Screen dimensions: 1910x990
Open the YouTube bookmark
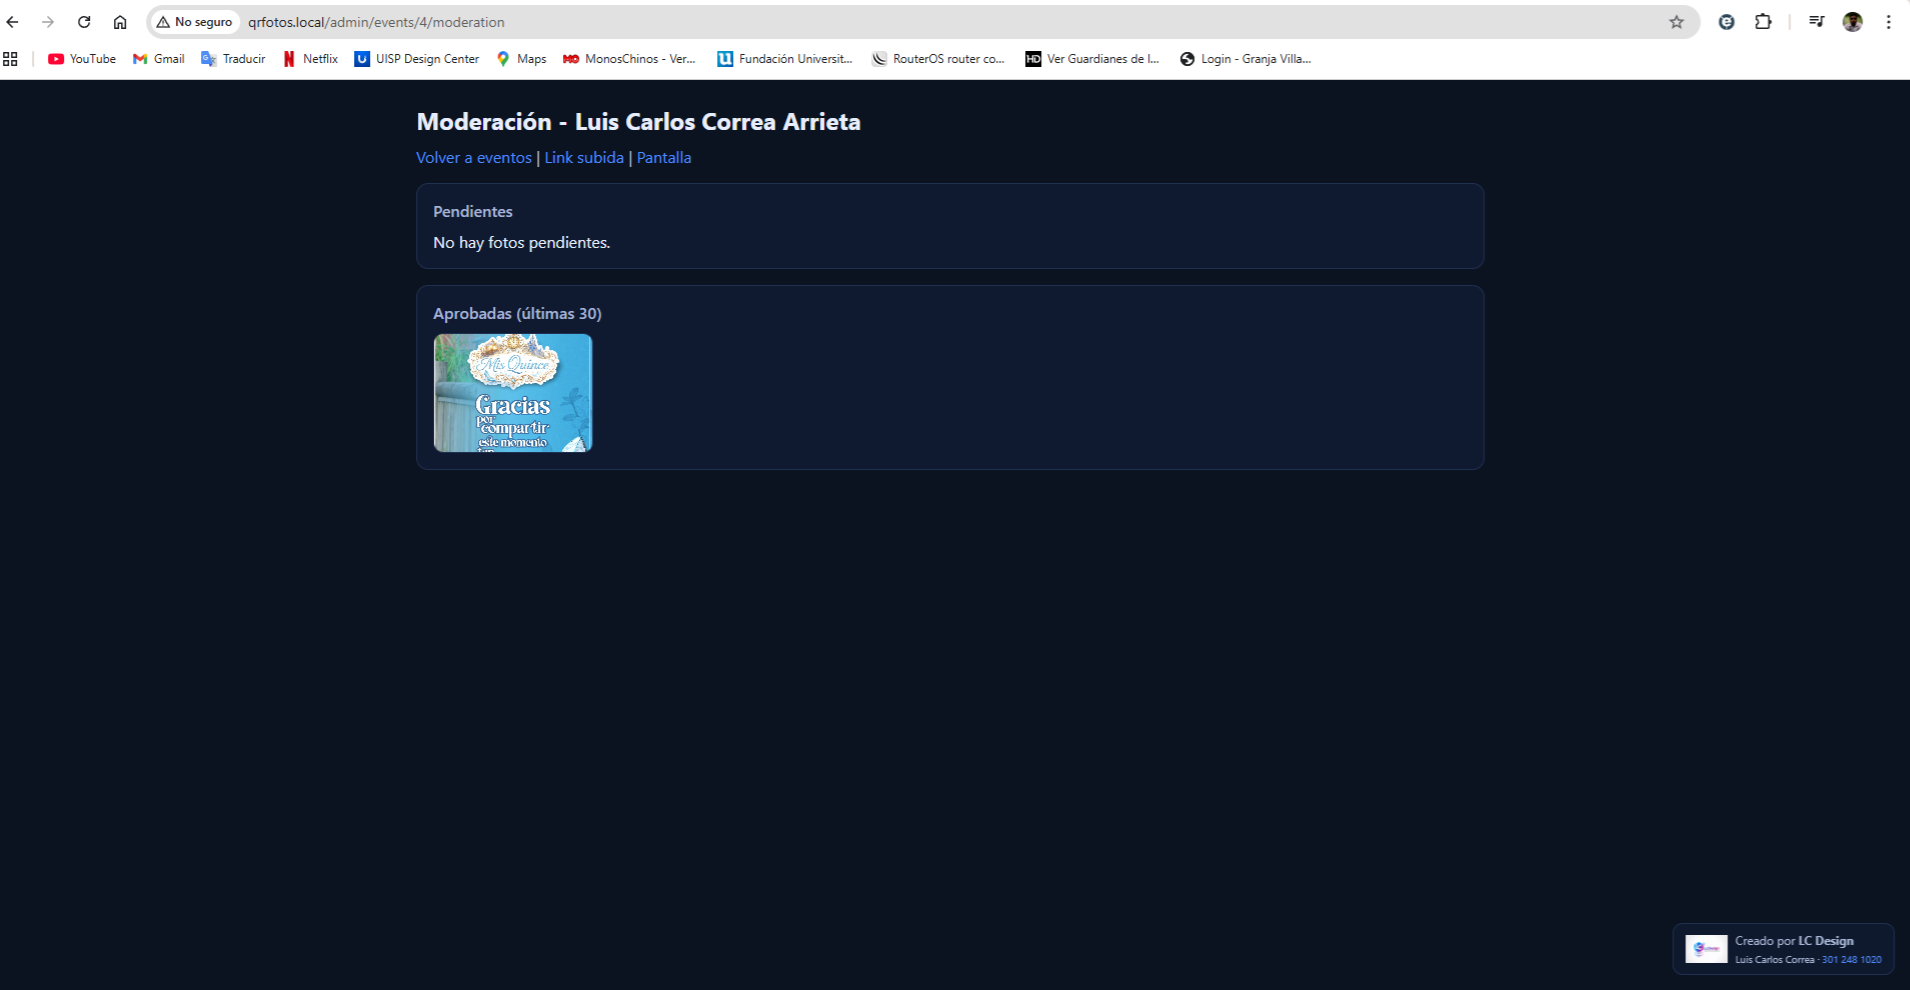coord(82,59)
